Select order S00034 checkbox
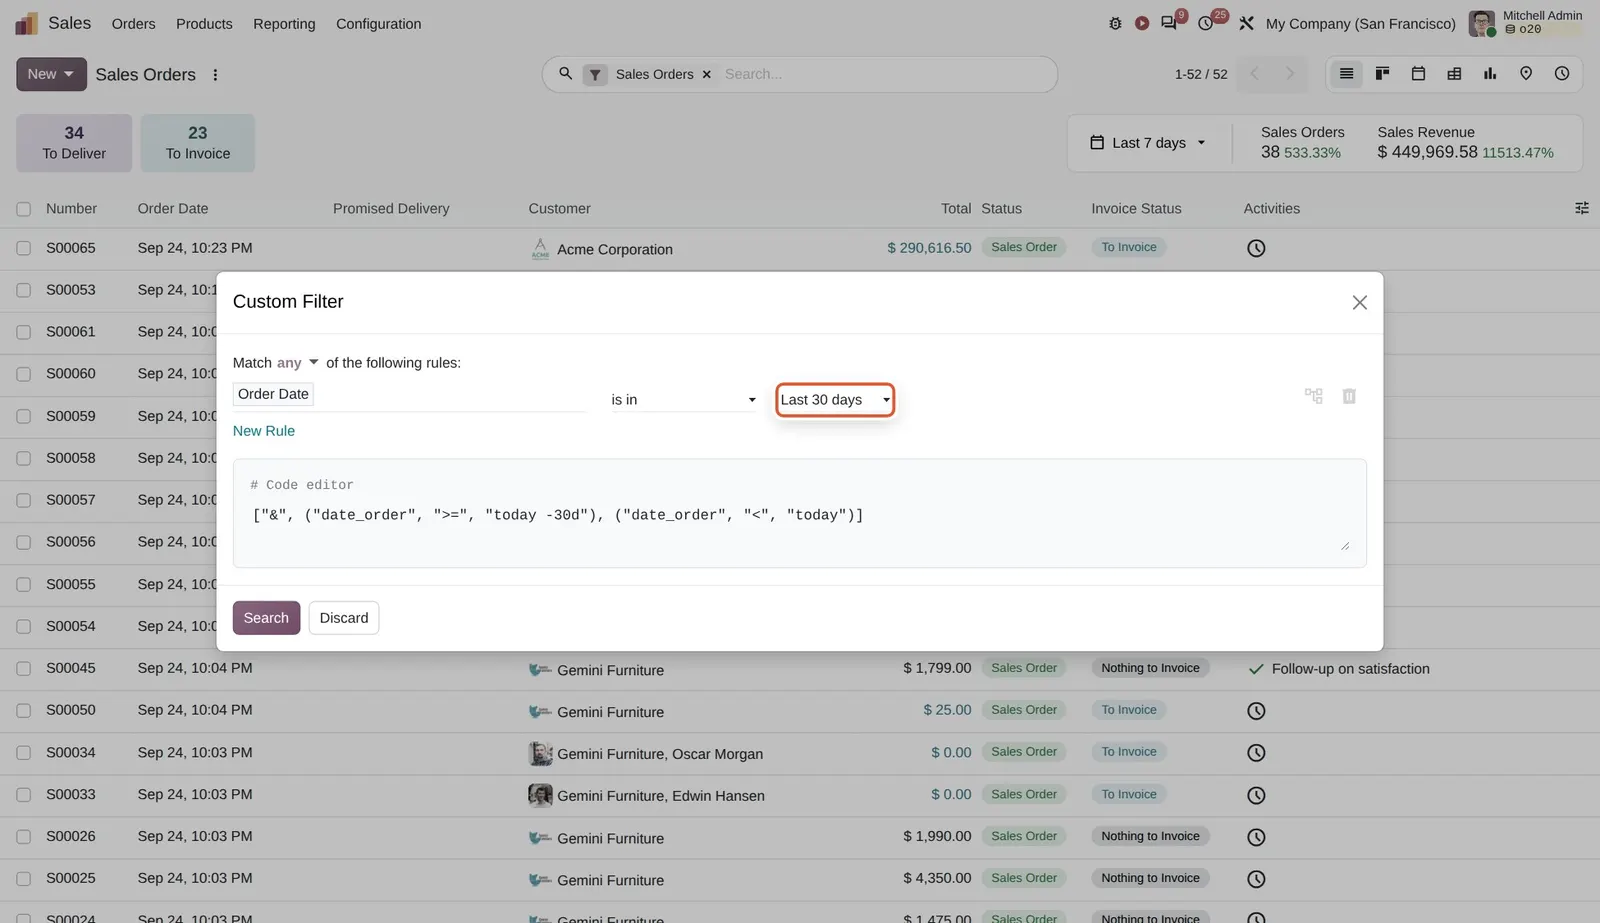 point(23,752)
